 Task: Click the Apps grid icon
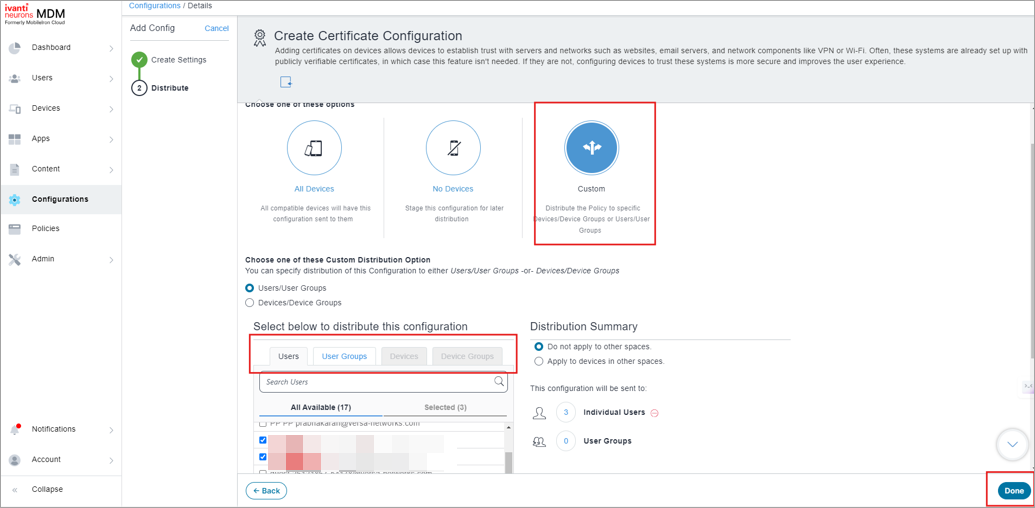tap(15, 139)
